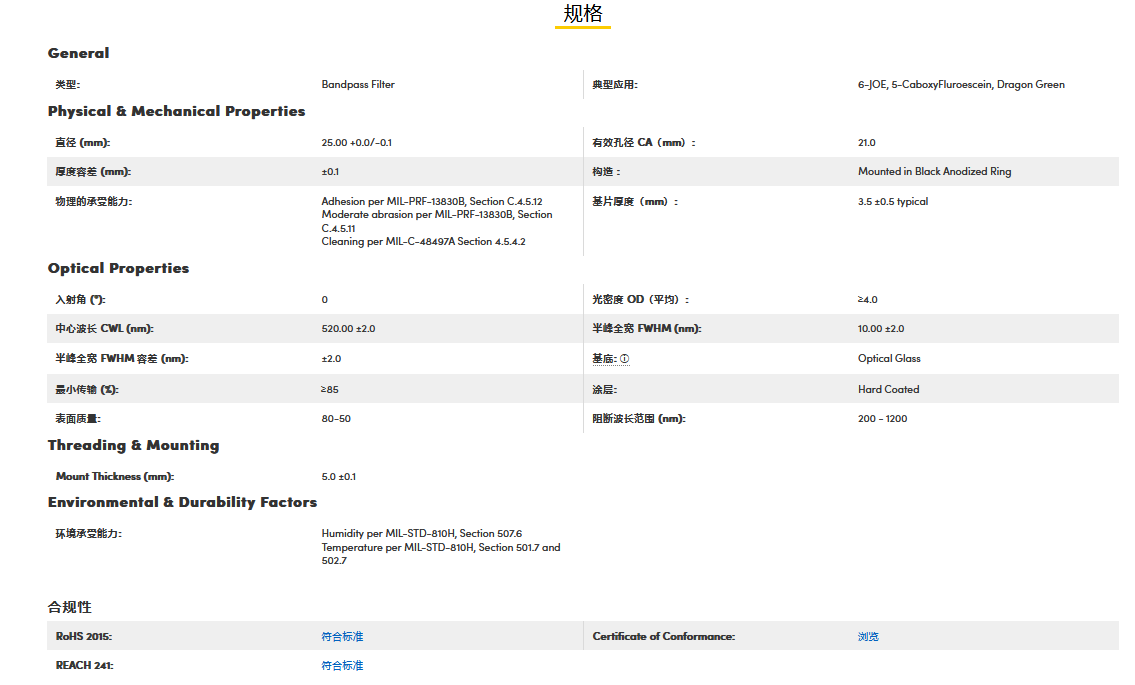This screenshot has height=685, width=1135.
Task: Click the Environmental & Durability Factors heading
Action: (182, 502)
